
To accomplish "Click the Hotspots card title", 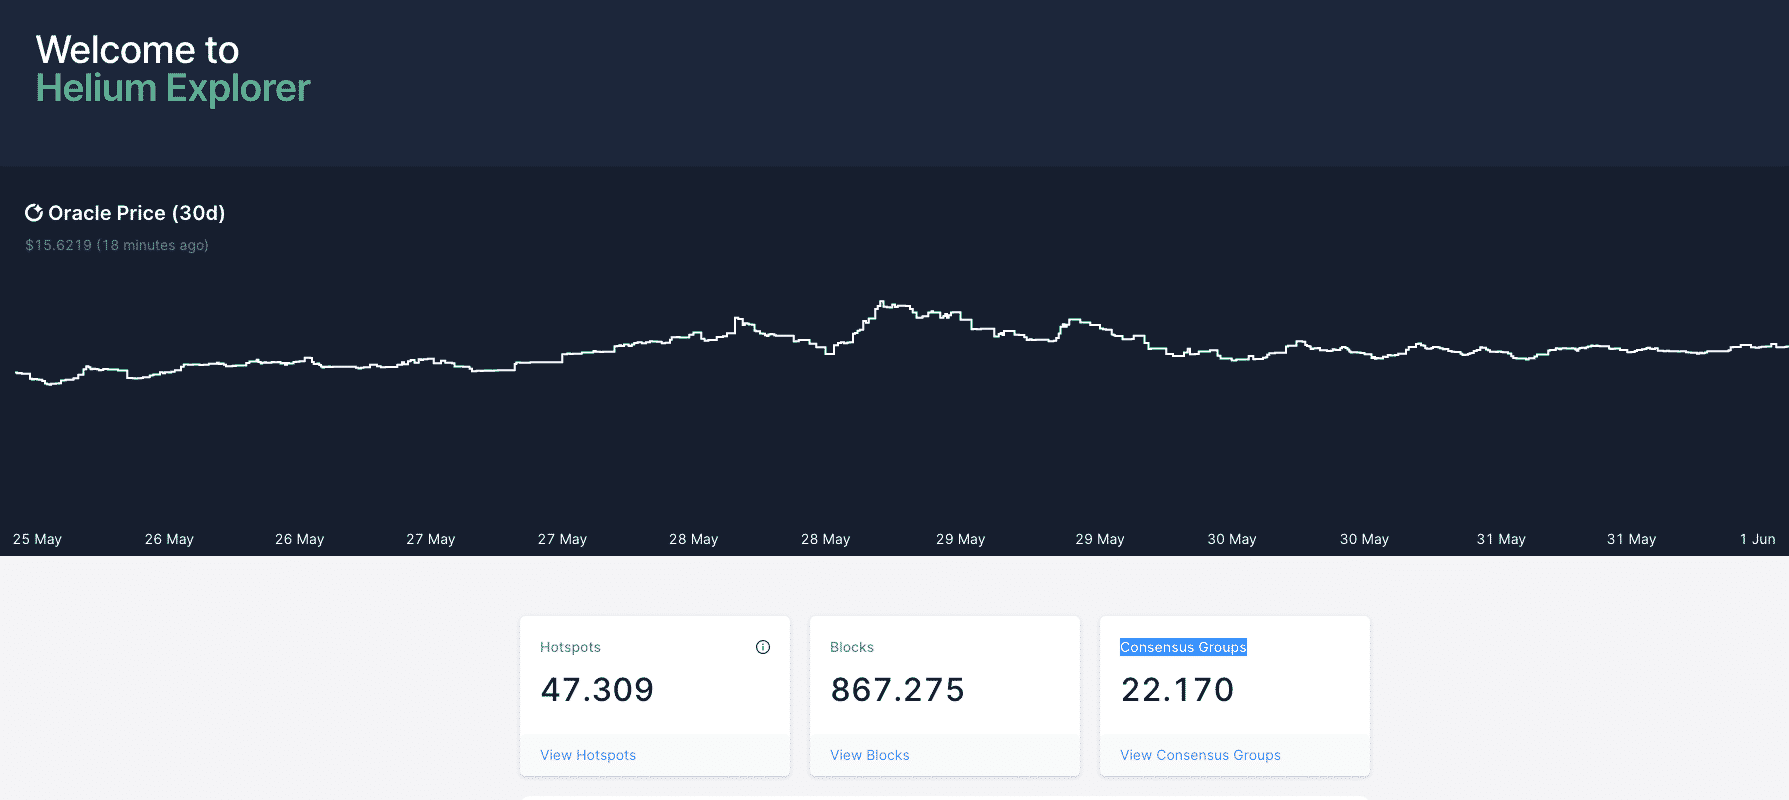I will 570,647.
